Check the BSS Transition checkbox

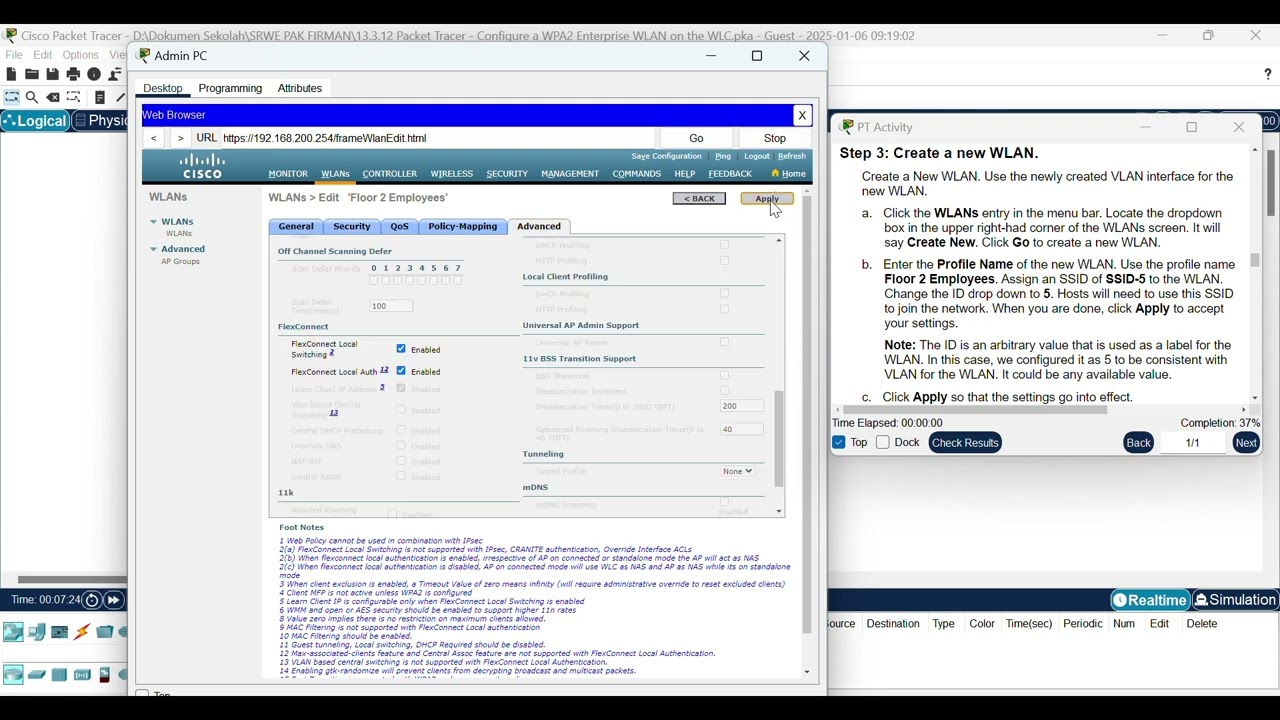coord(725,376)
